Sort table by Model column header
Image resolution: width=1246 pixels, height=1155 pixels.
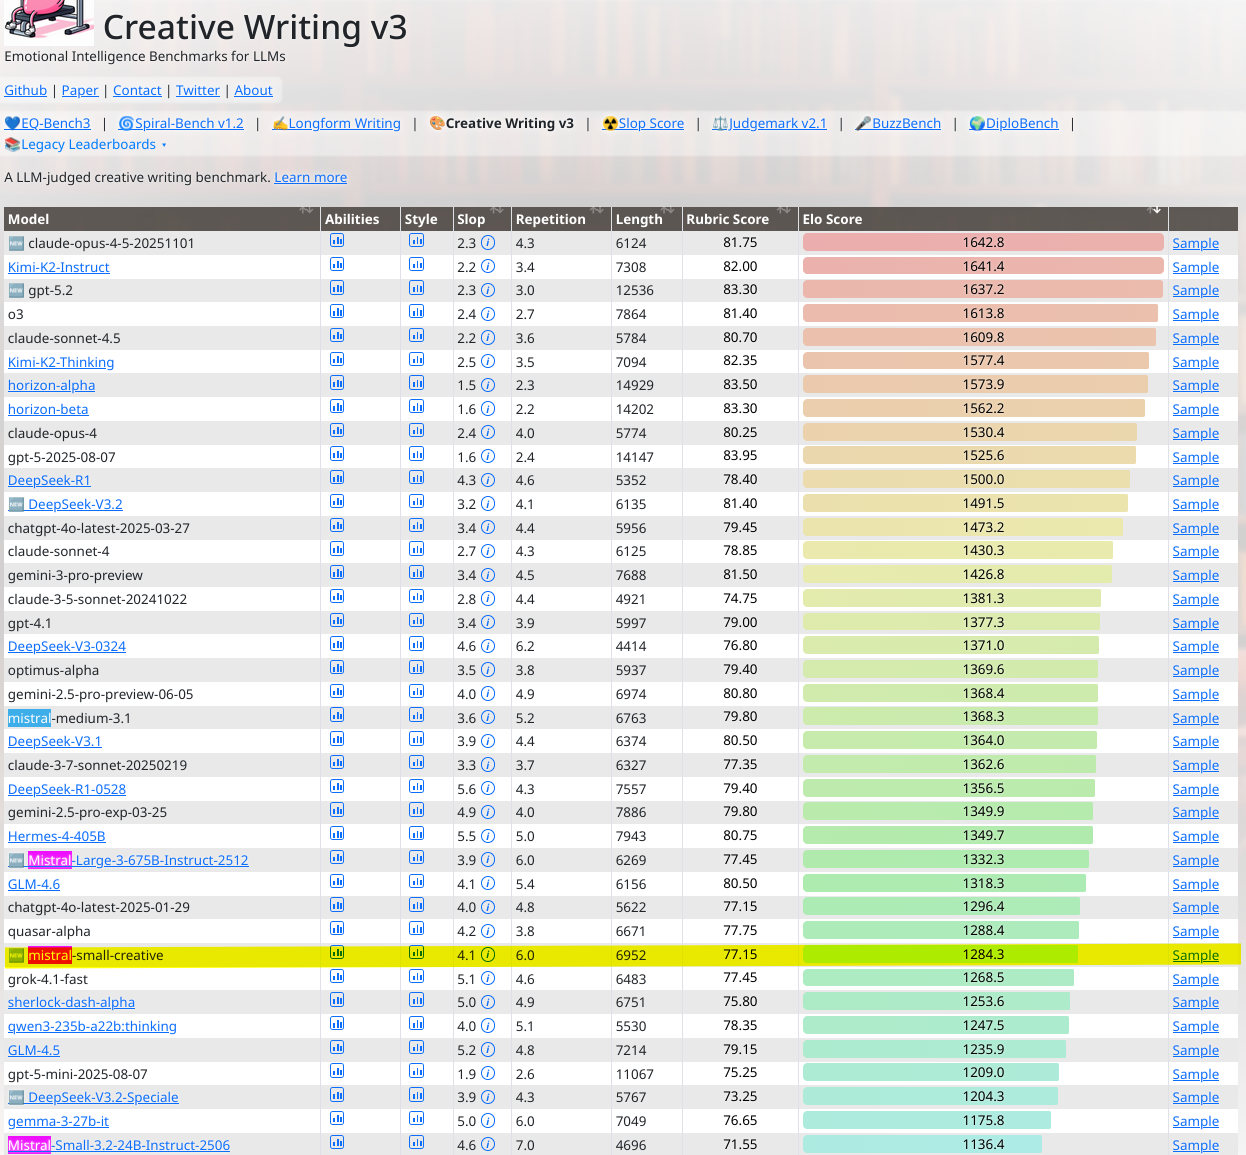click(162, 219)
